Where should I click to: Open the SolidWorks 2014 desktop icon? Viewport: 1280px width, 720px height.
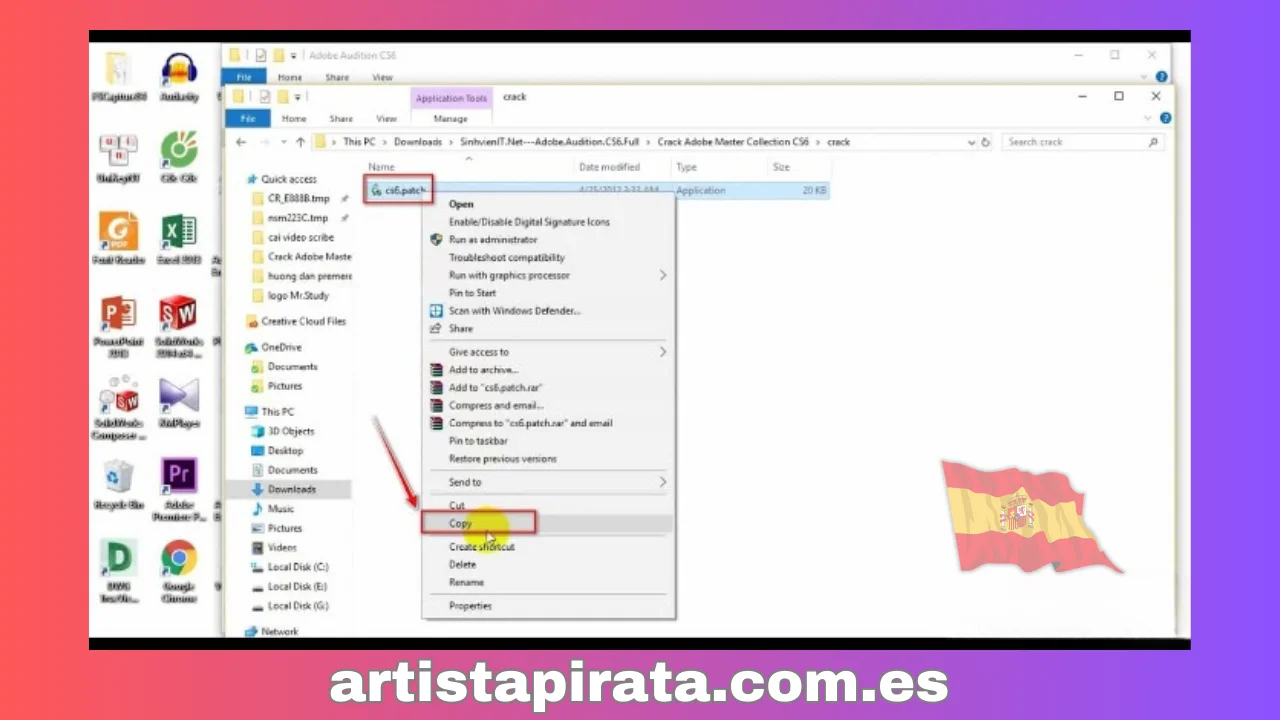(179, 326)
